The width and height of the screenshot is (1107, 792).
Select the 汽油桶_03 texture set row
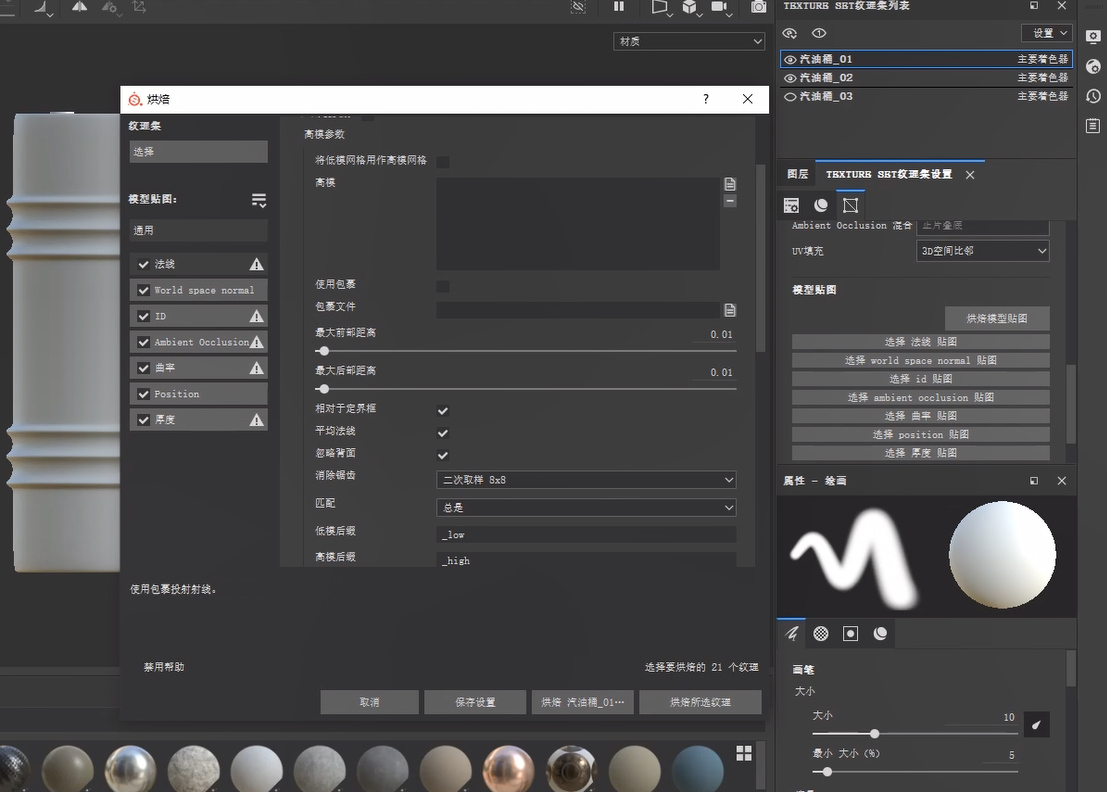pyautogui.click(x=900, y=97)
